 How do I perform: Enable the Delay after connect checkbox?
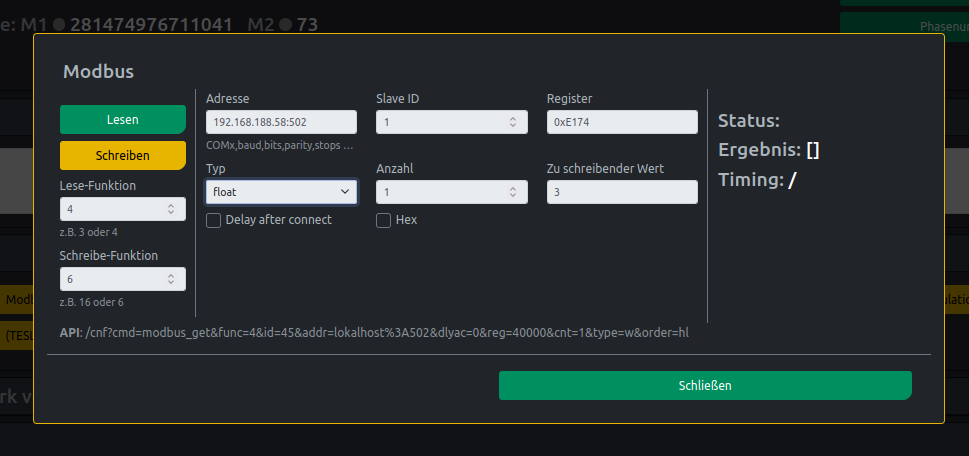click(213, 220)
